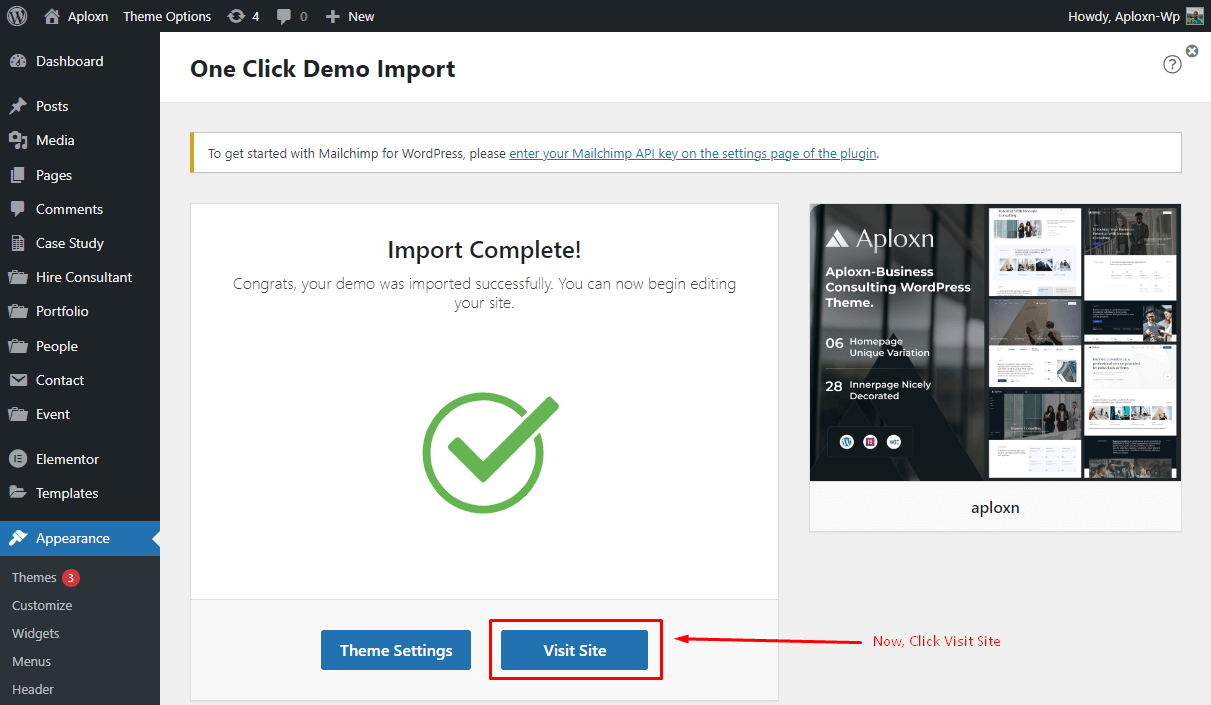Image resolution: width=1211 pixels, height=705 pixels.
Task: Click the Contact envelope icon
Action: point(18,380)
